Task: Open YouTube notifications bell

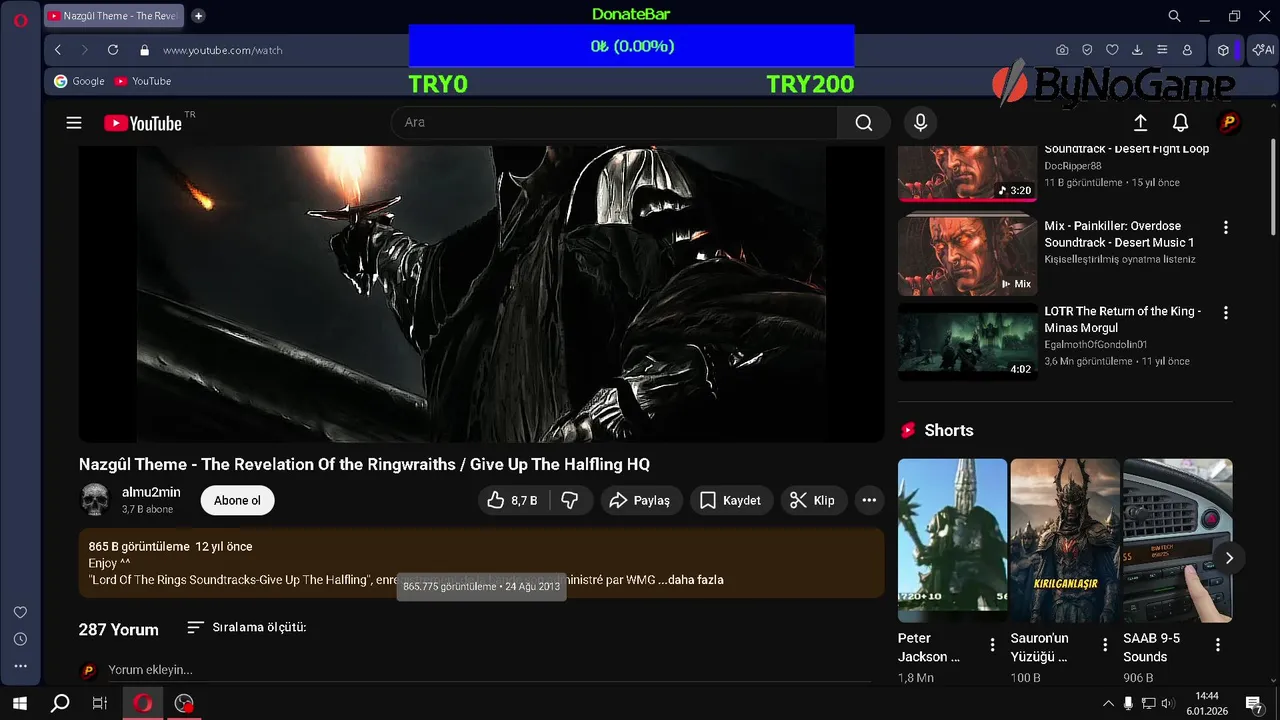Action: tap(1181, 123)
